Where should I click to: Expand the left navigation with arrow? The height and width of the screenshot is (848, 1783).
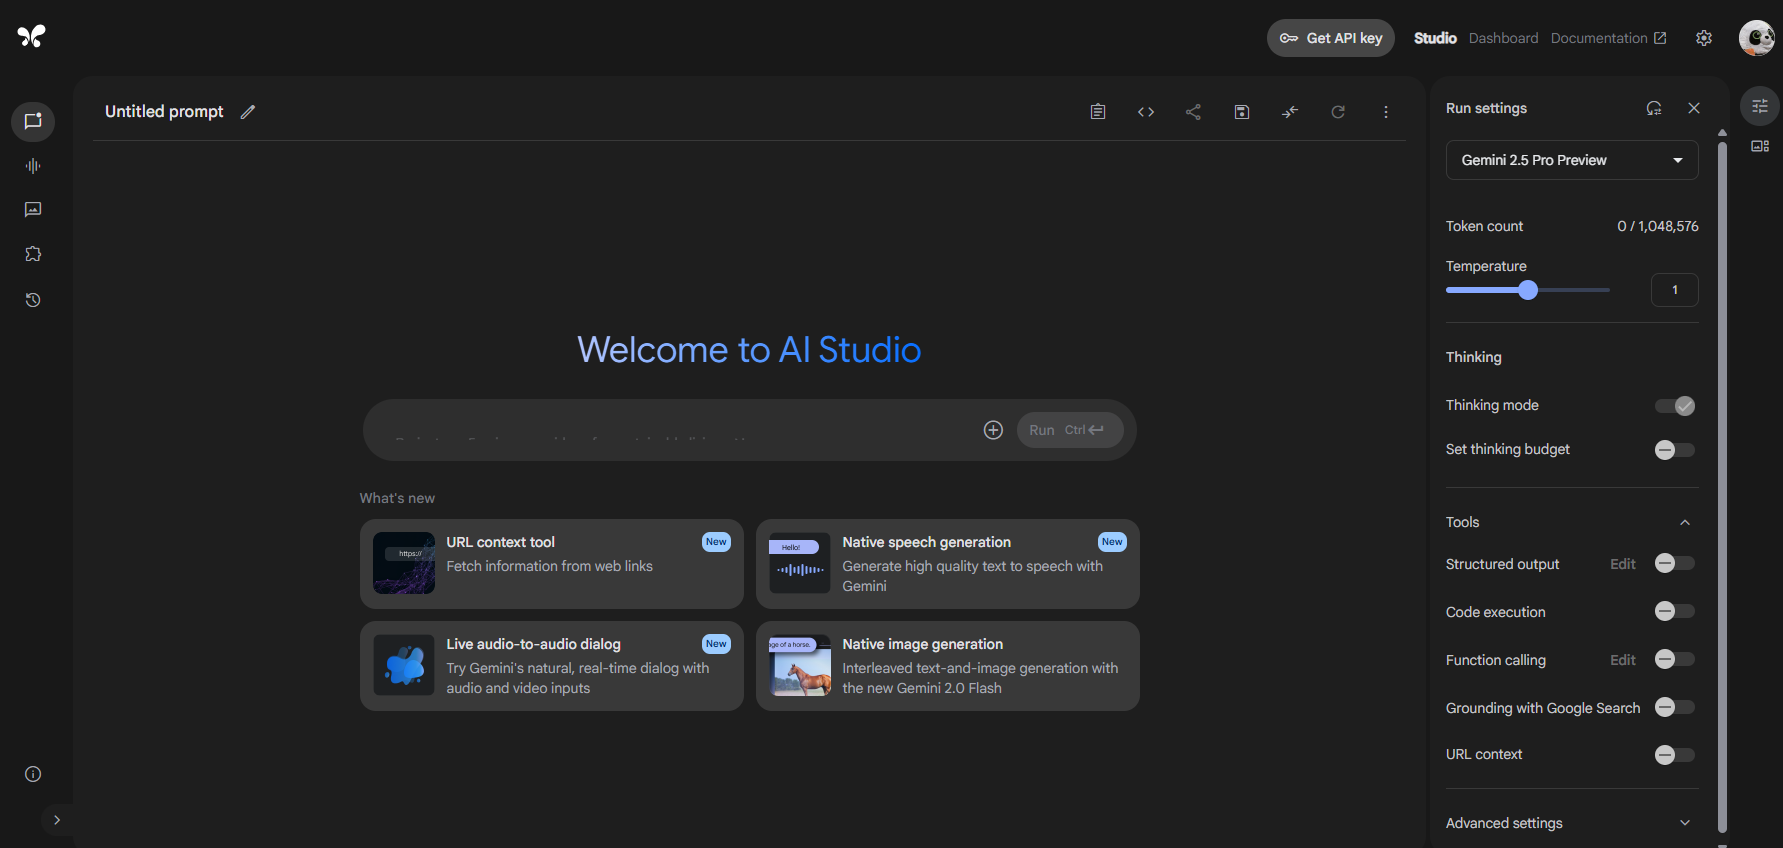[x=57, y=820]
